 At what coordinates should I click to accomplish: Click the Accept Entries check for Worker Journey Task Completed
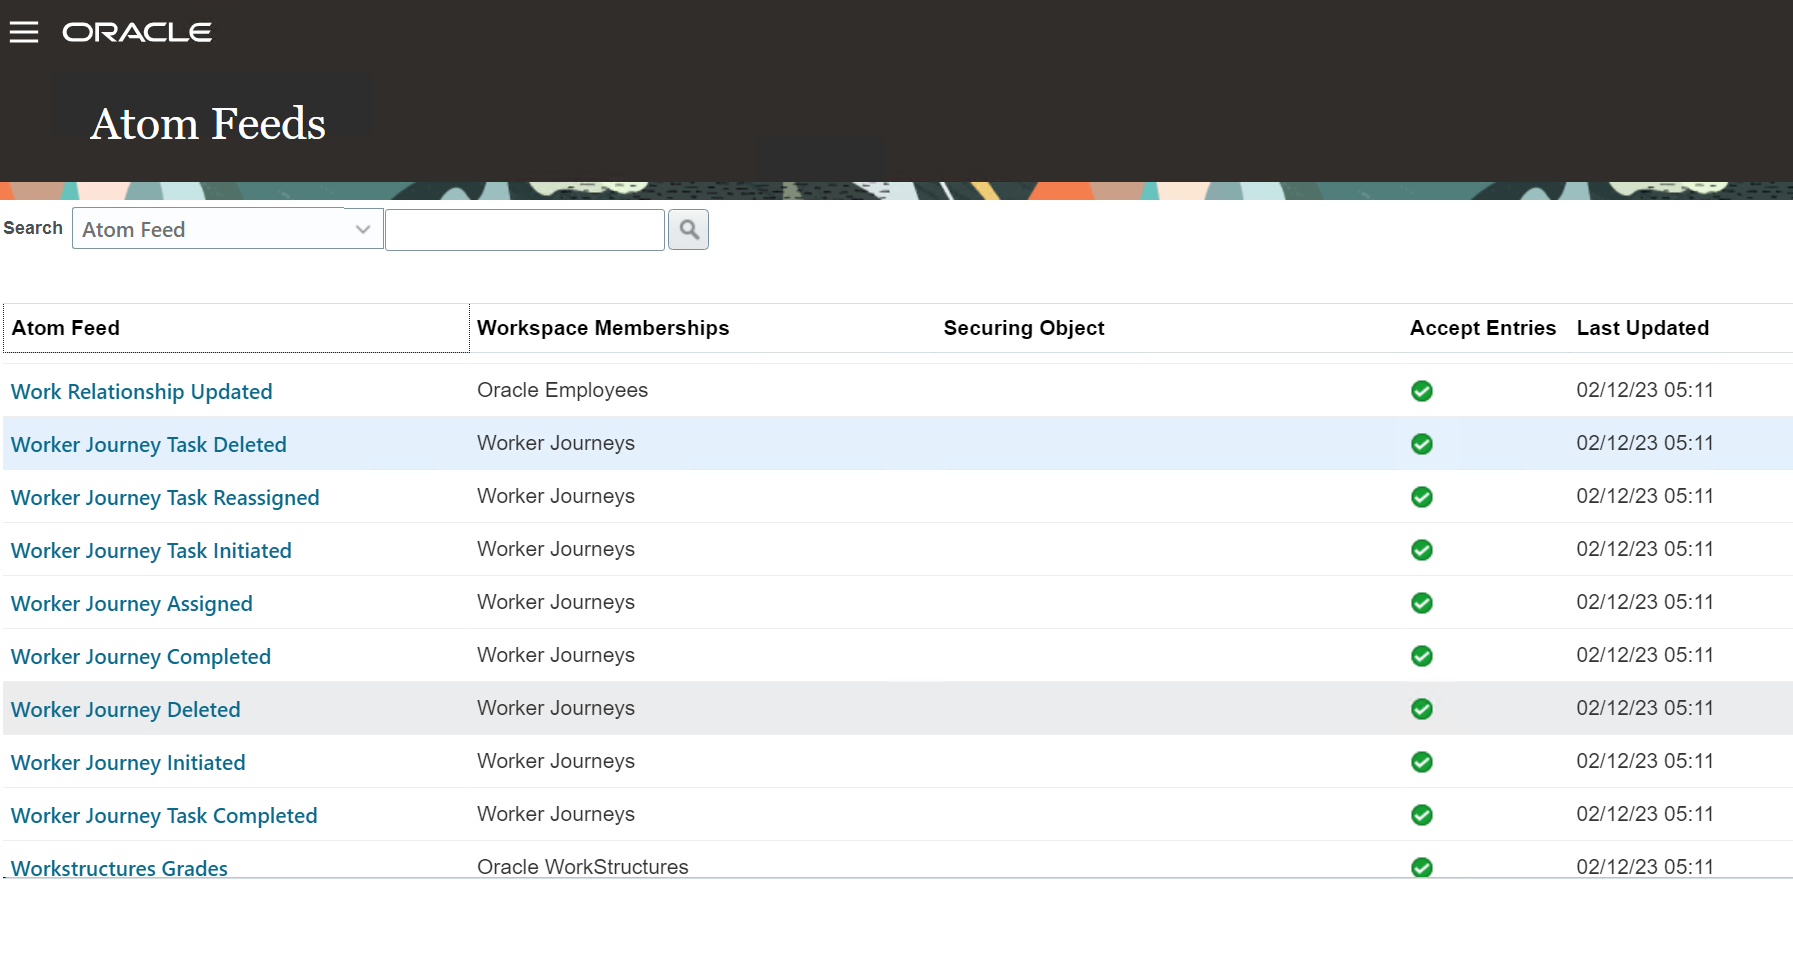click(1421, 814)
